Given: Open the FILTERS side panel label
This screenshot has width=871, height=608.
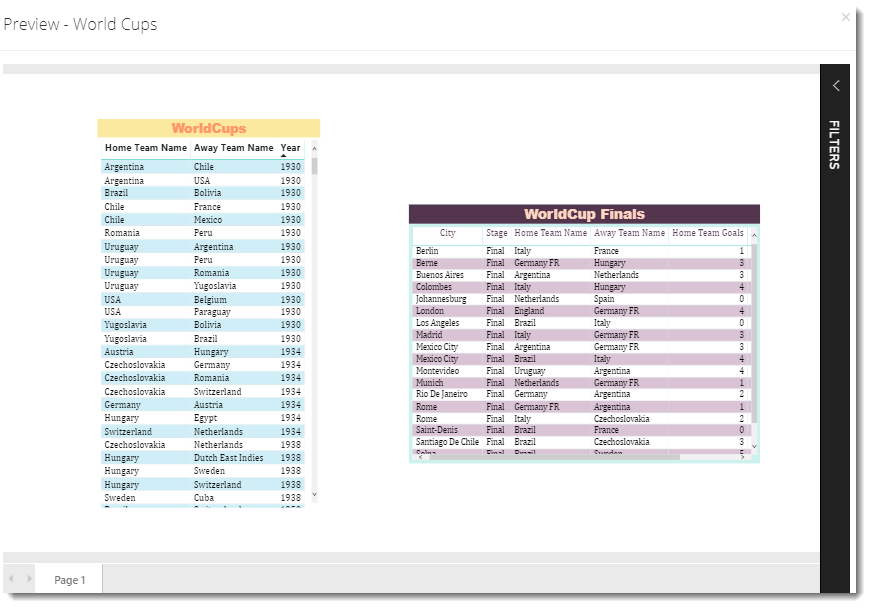Looking at the screenshot, I should [x=834, y=144].
